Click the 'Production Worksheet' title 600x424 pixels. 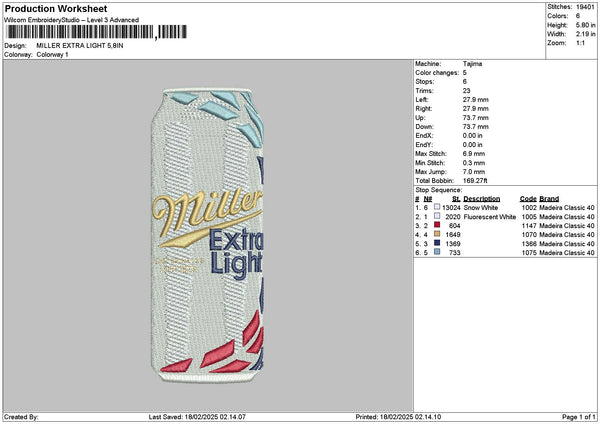pyautogui.click(x=56, y=8)
